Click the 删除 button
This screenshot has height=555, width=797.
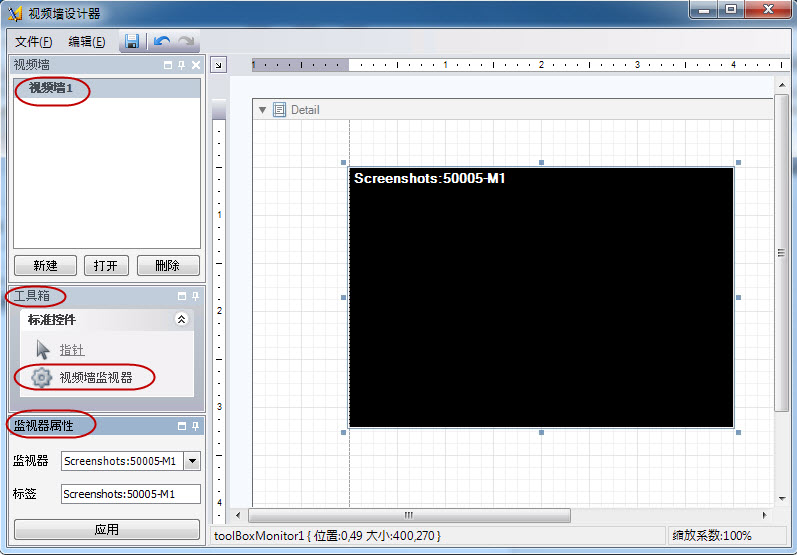coord(168,266)
